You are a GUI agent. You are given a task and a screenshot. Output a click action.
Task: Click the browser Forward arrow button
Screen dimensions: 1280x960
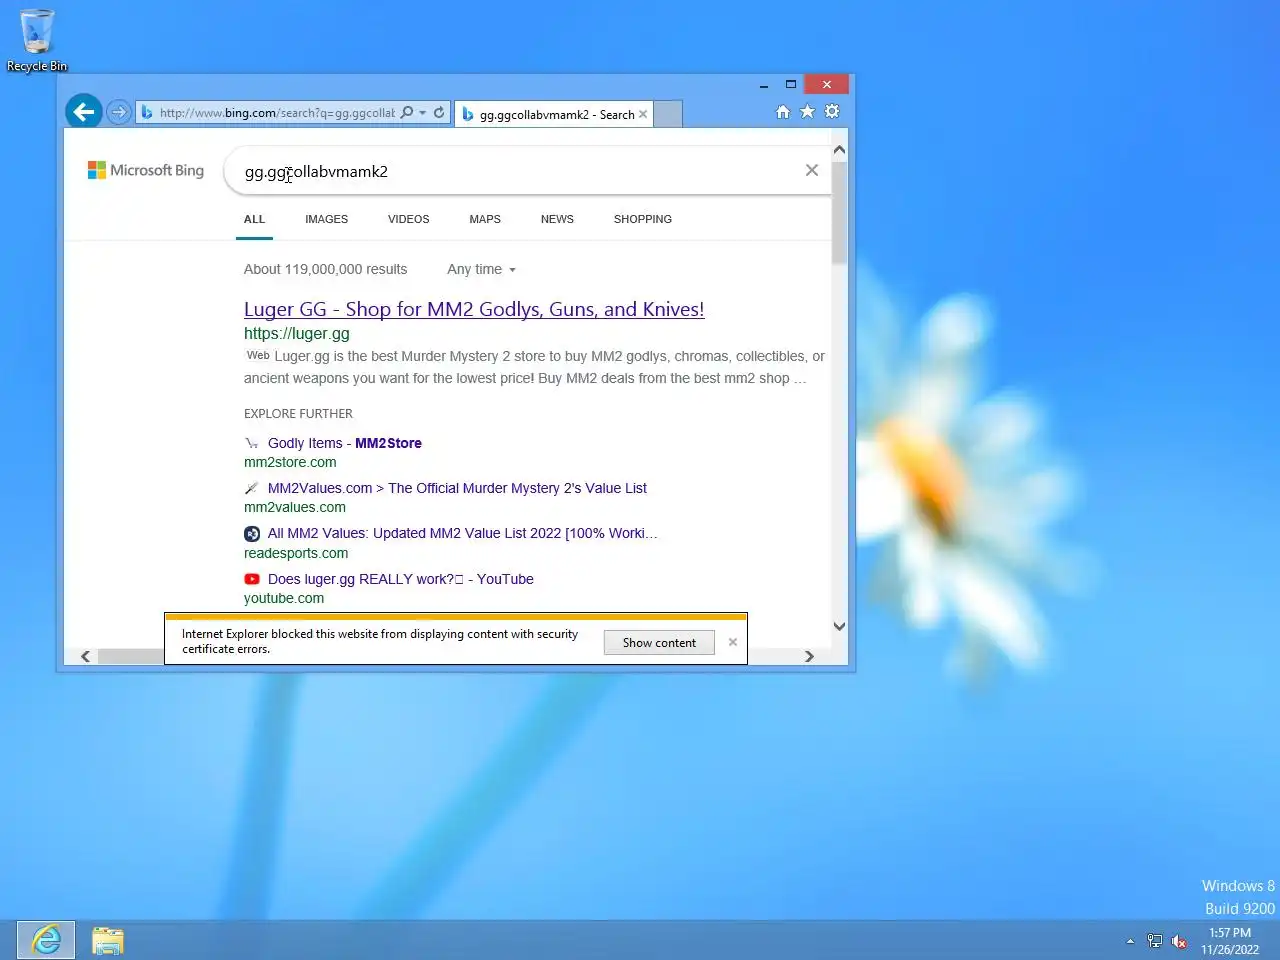118,112
